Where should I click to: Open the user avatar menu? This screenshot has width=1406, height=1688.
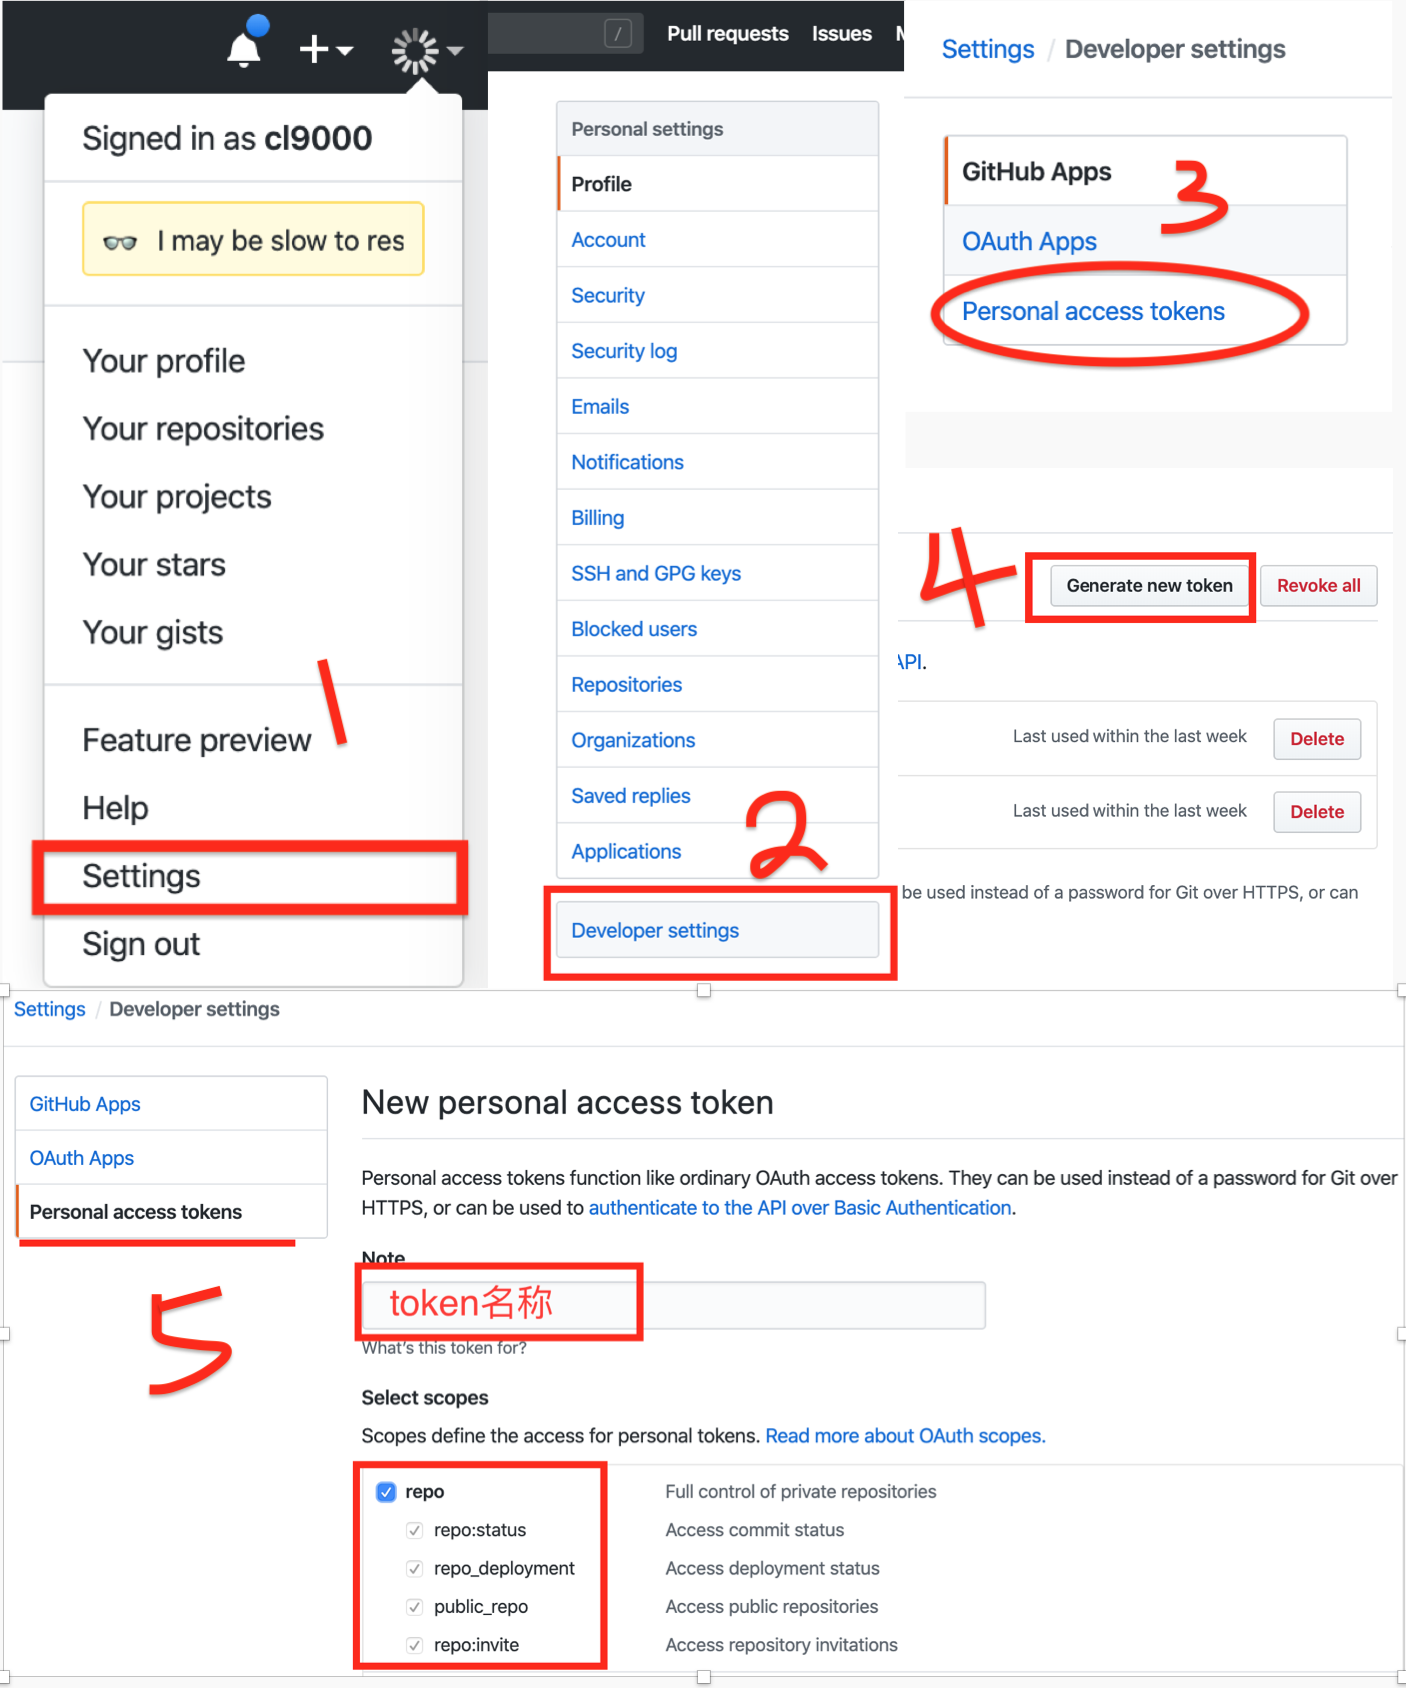pos(415,51)
